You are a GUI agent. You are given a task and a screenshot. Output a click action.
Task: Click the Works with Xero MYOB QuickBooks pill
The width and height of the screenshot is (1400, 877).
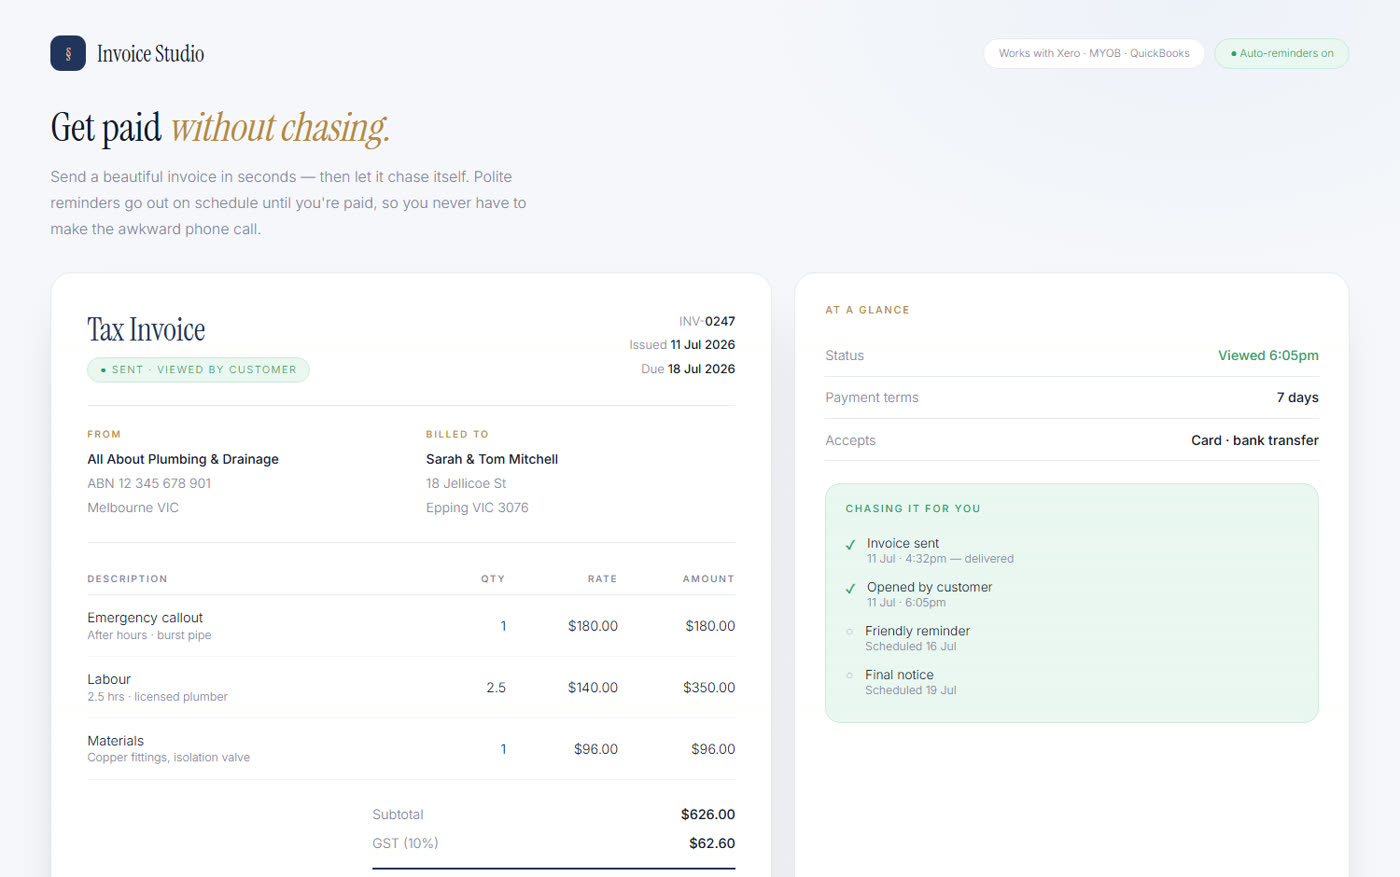[x=1094, y=53]
